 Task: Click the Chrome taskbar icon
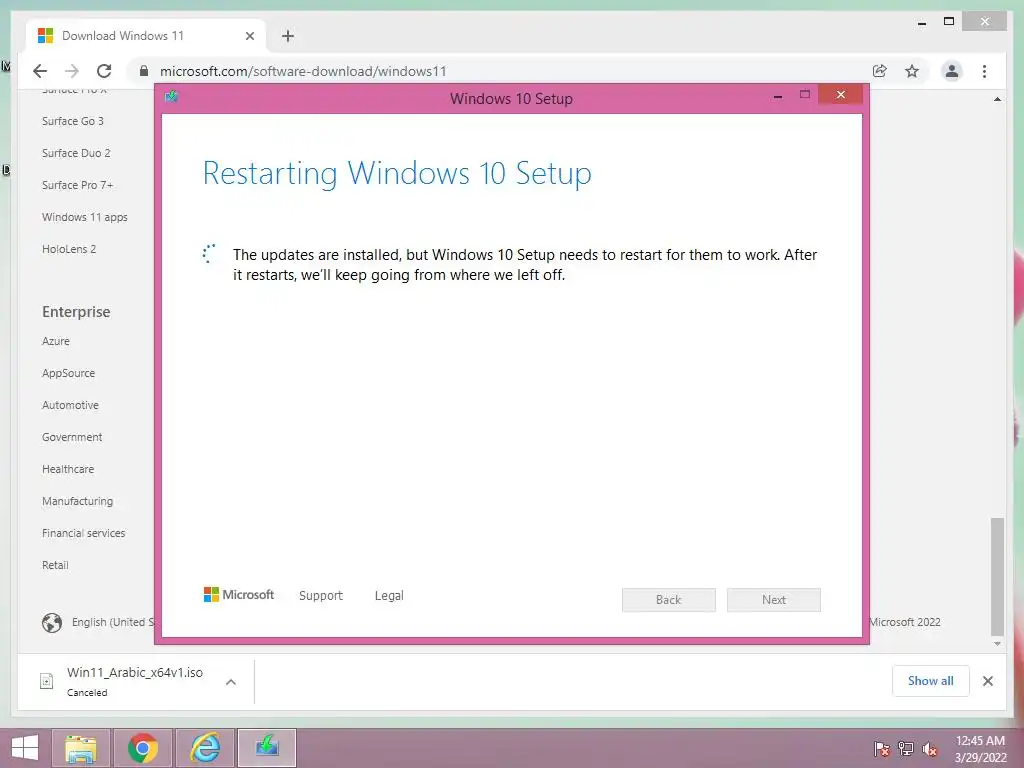142,748
